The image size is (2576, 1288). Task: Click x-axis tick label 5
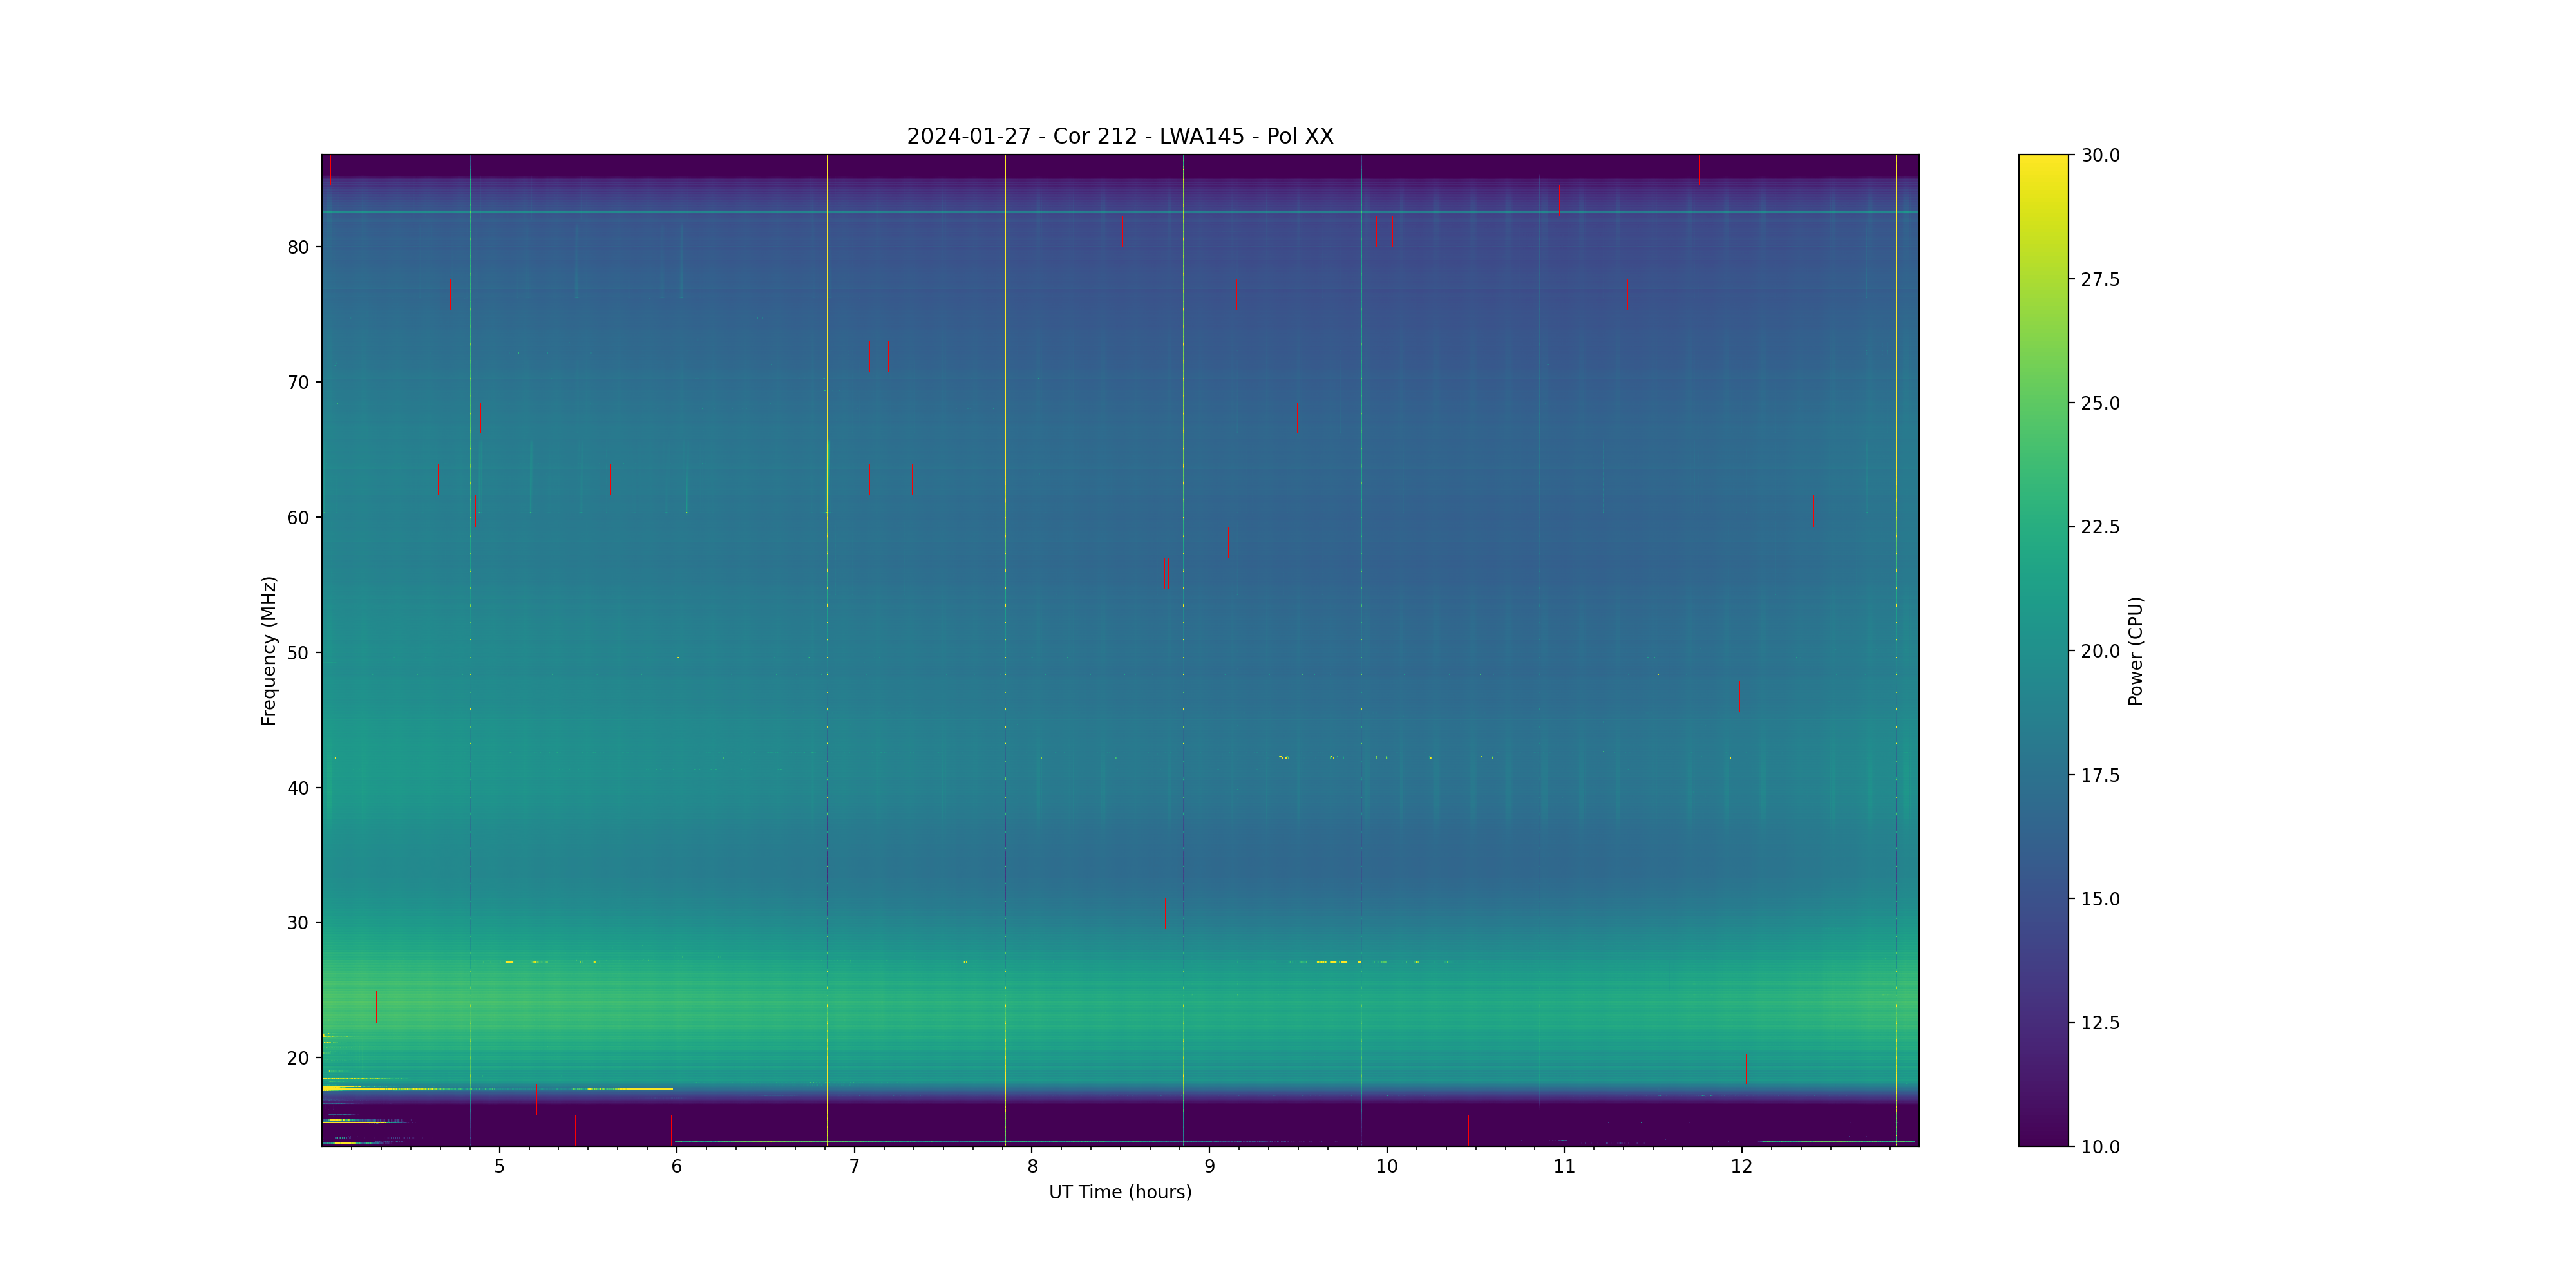click(499, 1166)
